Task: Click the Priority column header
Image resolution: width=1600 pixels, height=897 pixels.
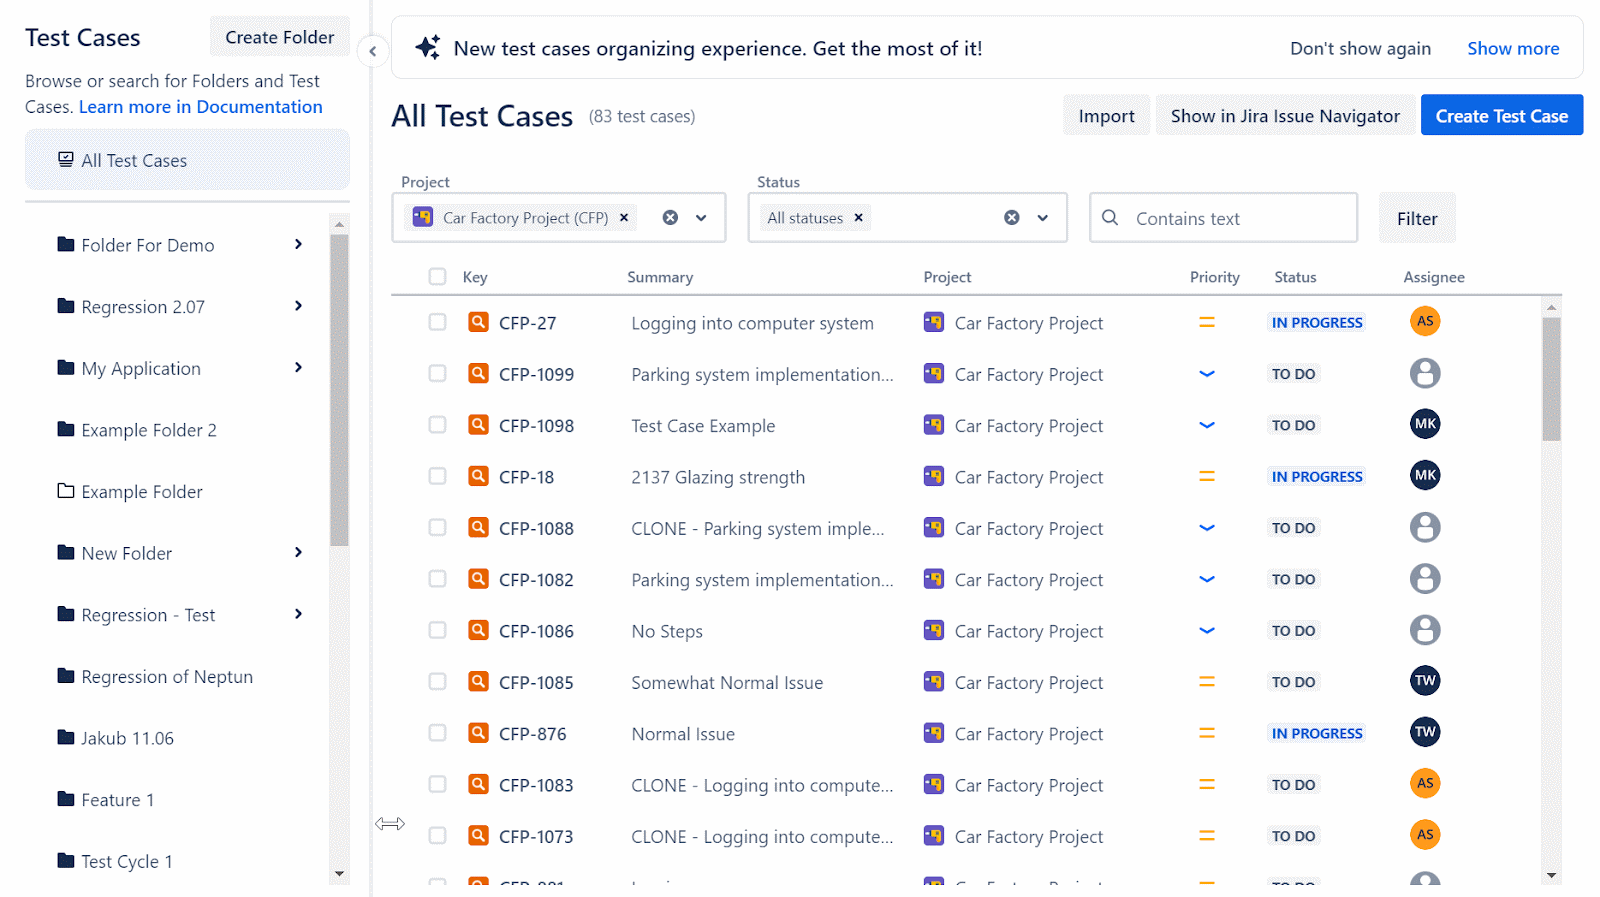Action: point(1214,277)
